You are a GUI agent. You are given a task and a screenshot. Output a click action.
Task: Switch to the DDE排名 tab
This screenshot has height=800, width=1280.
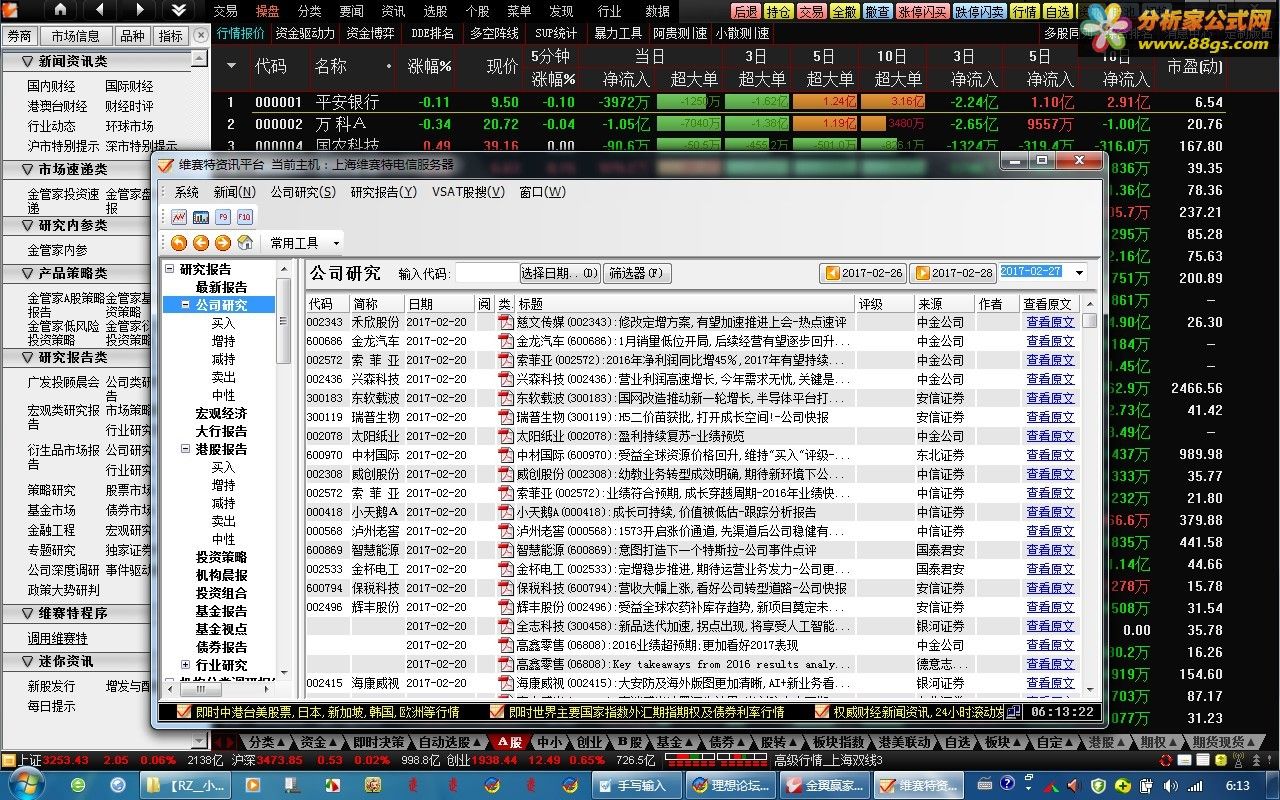pos(433,34)
